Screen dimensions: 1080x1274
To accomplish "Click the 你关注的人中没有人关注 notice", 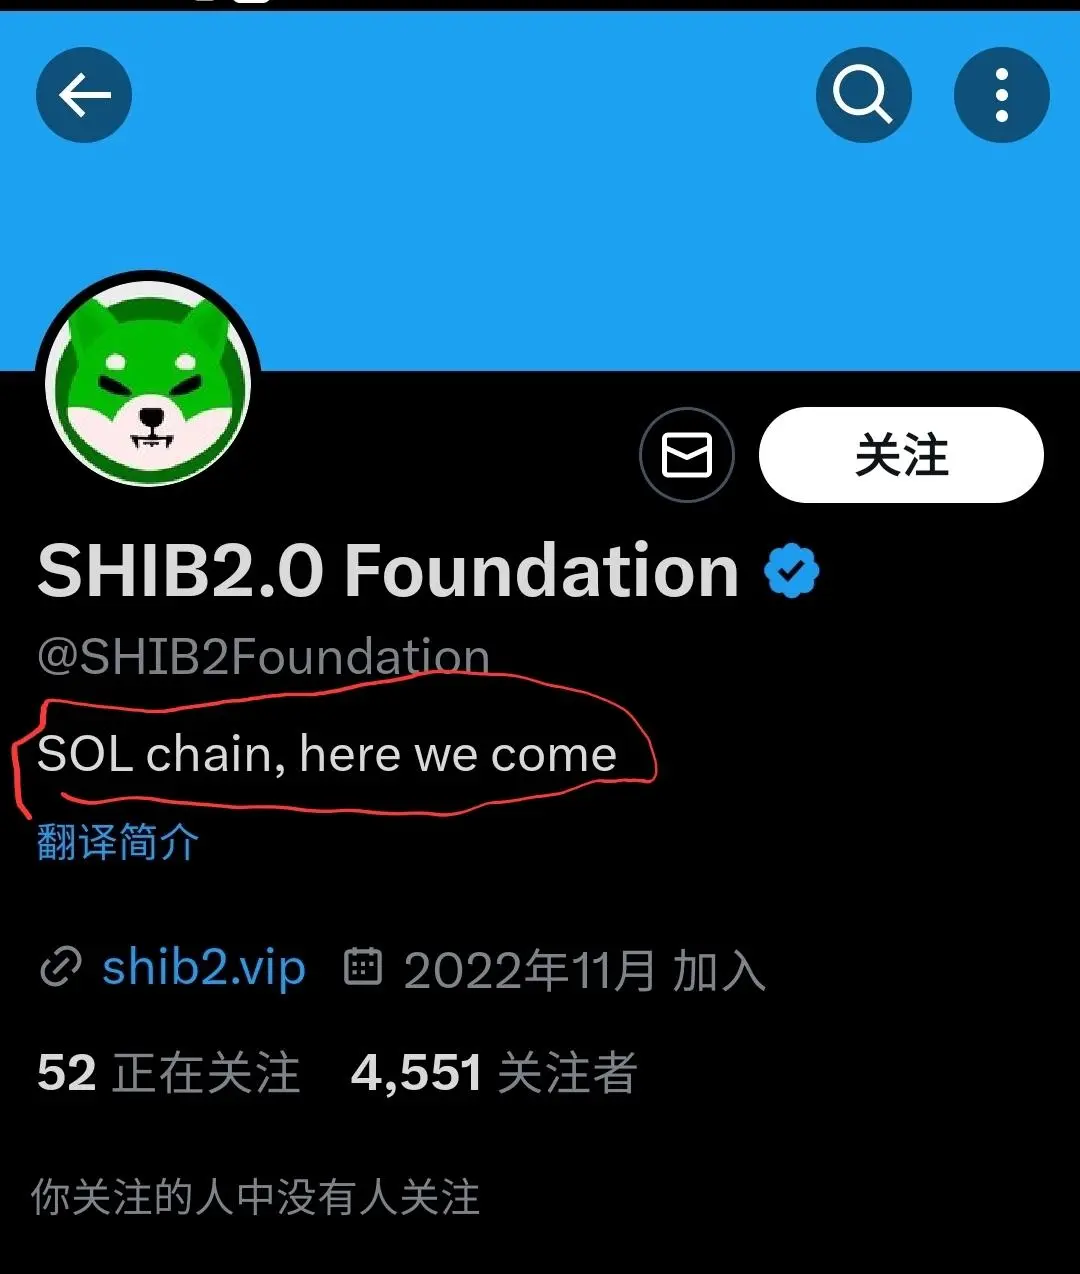I will click(256, 1197).
